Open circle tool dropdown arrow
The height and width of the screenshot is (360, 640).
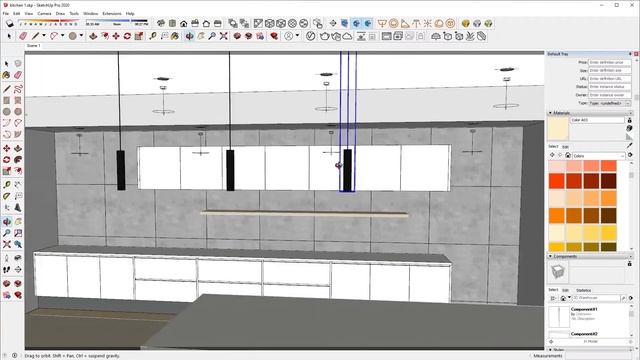(81, 36)
